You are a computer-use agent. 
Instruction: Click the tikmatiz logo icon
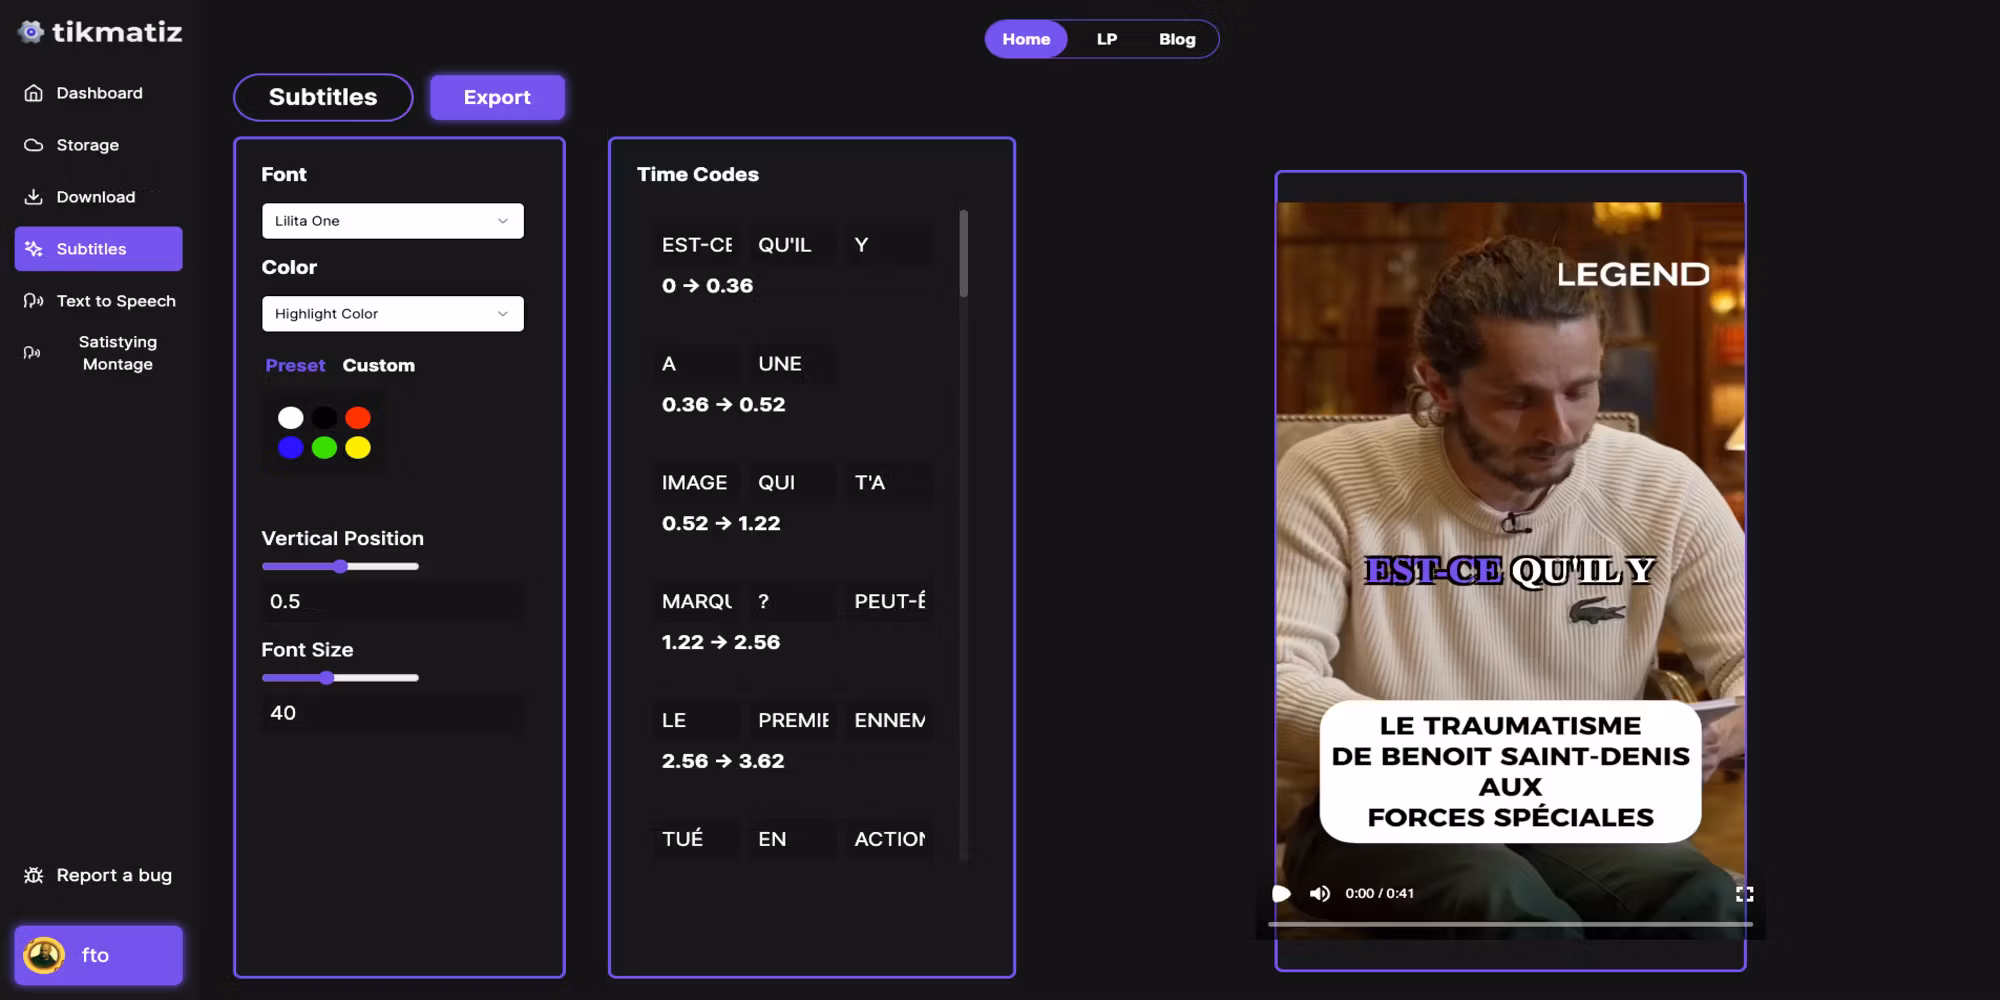tap(31, 32)
